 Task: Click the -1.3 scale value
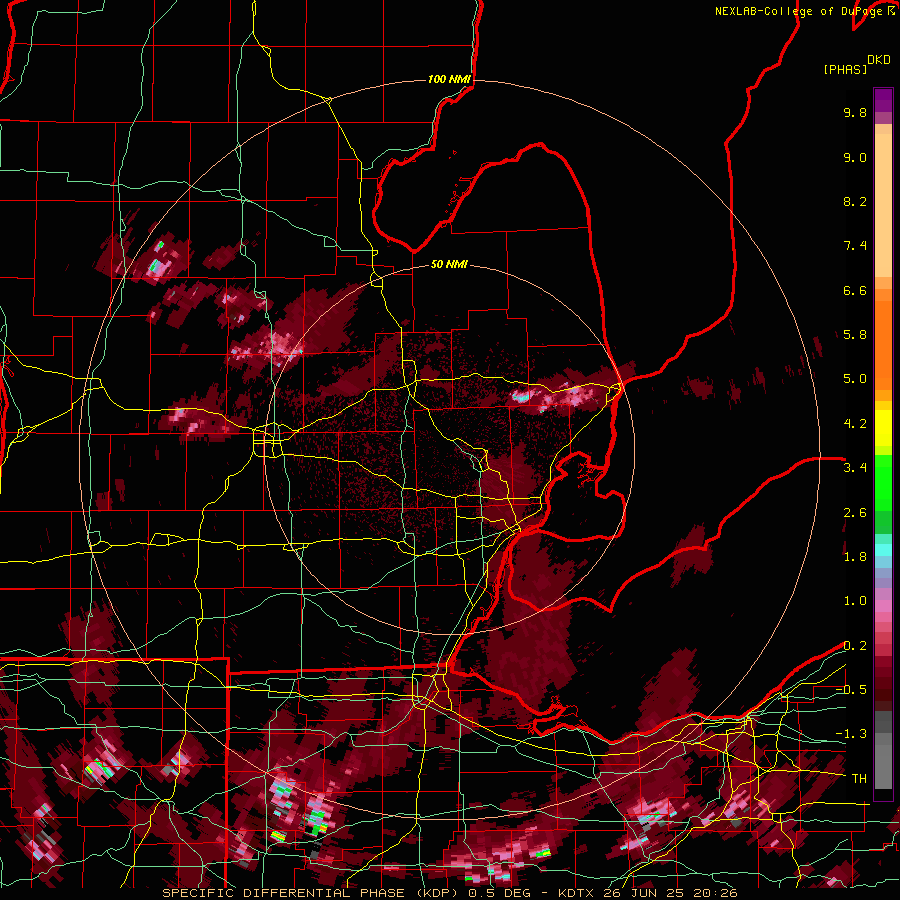point(851,734)
